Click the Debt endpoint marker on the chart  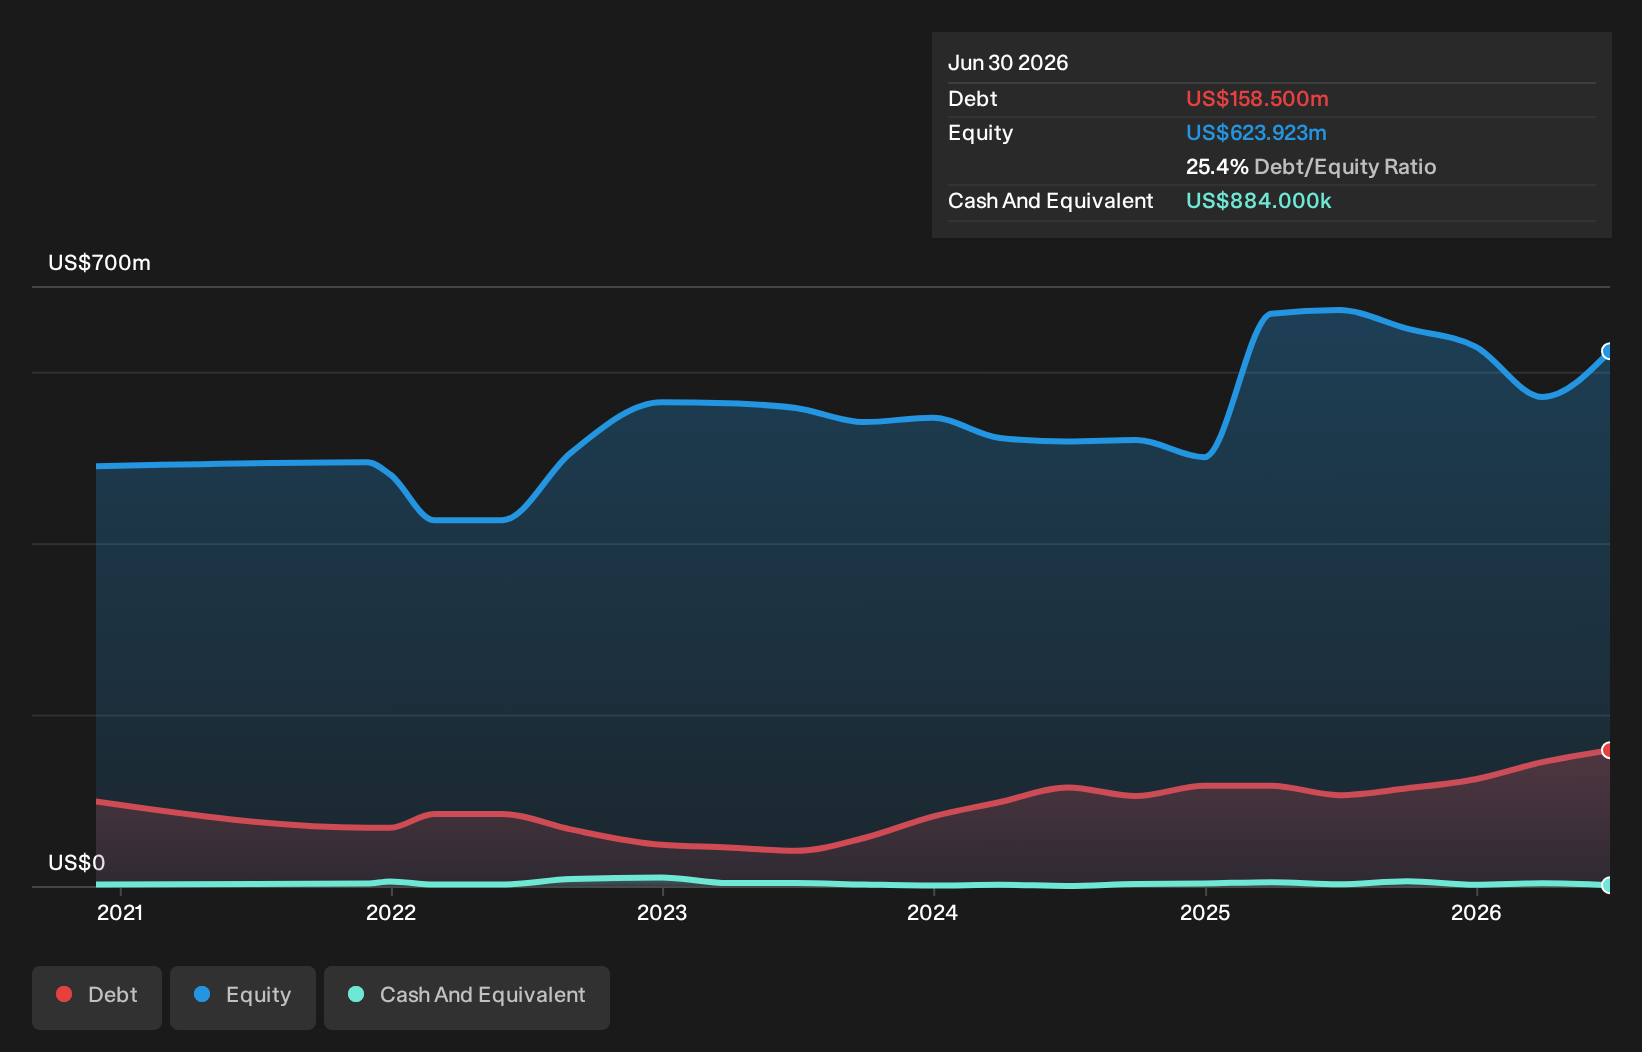(1608, 750)
